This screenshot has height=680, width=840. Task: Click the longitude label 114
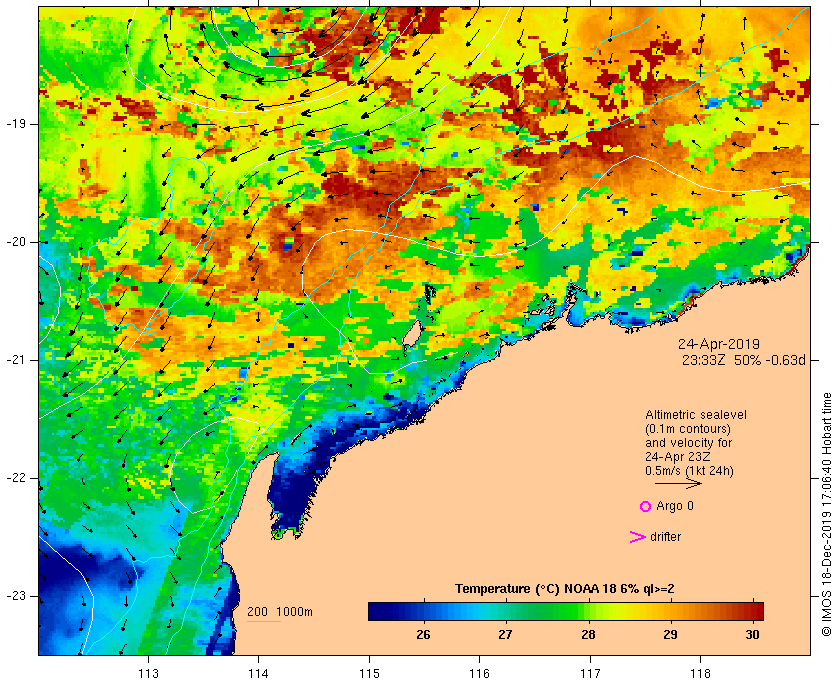coord(258,674)
